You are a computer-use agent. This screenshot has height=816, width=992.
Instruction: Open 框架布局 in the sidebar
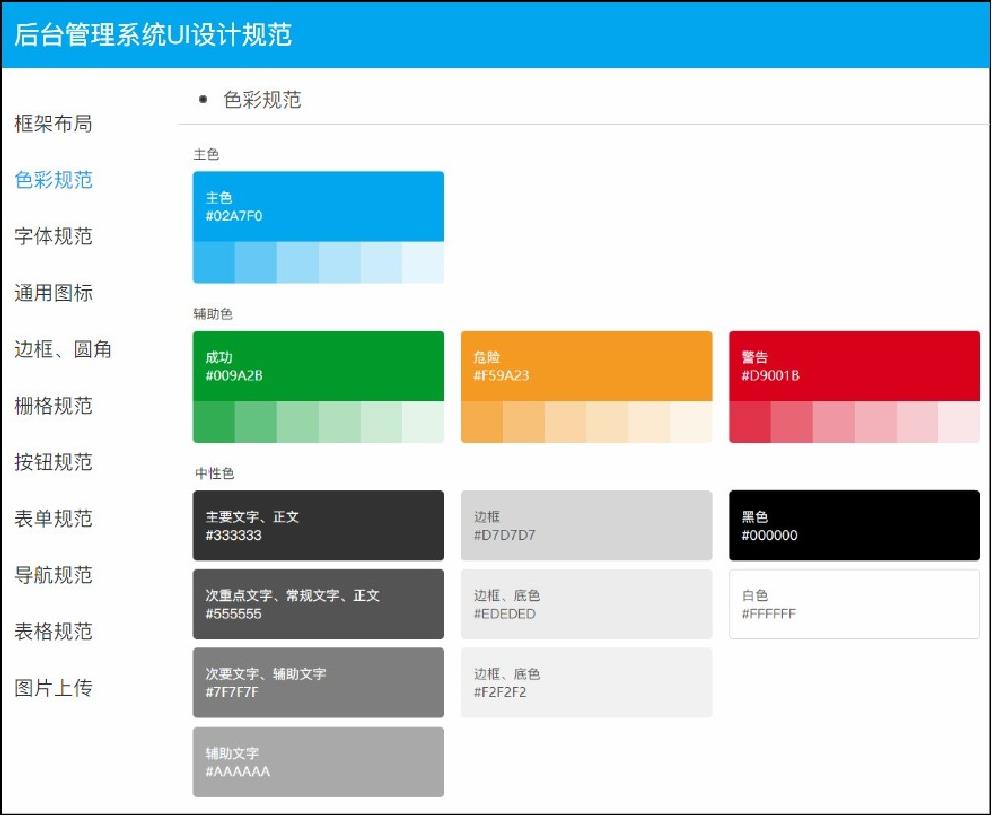click(53, 124)
